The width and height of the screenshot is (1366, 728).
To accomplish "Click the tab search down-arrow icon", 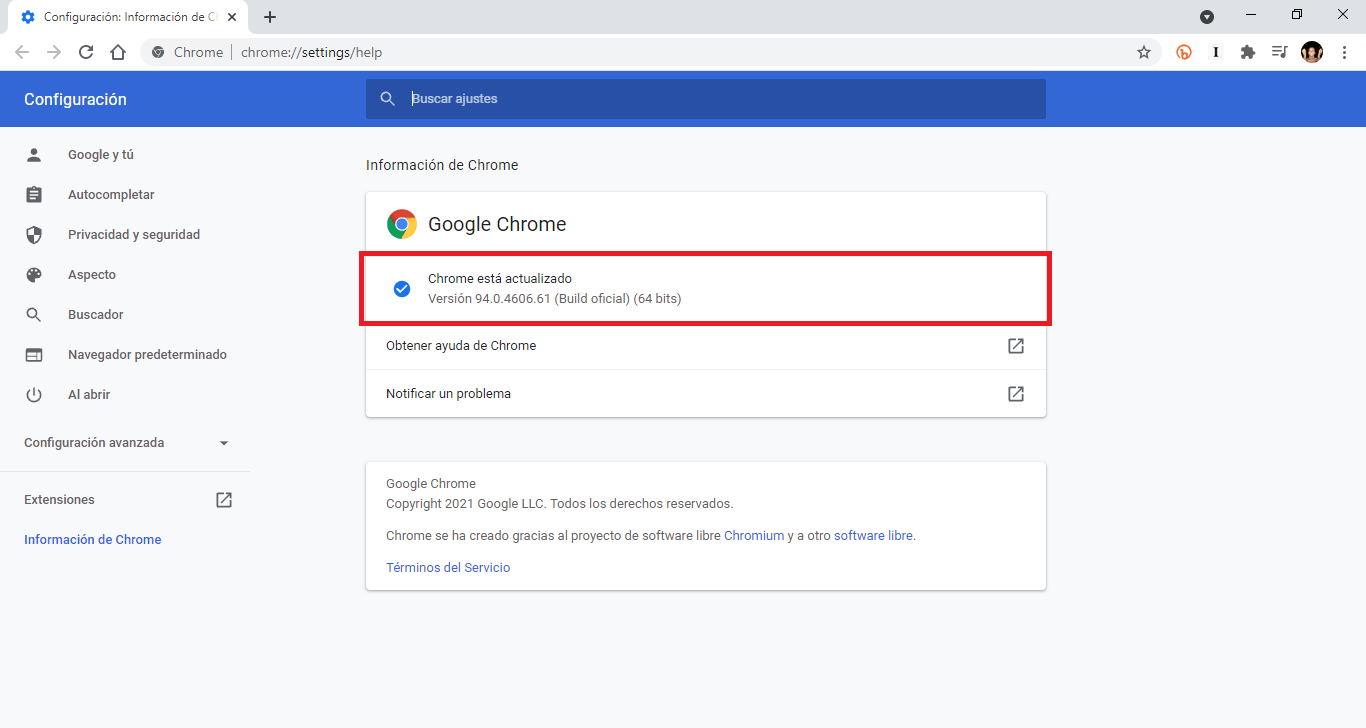I will click(x=1207, y=16).
